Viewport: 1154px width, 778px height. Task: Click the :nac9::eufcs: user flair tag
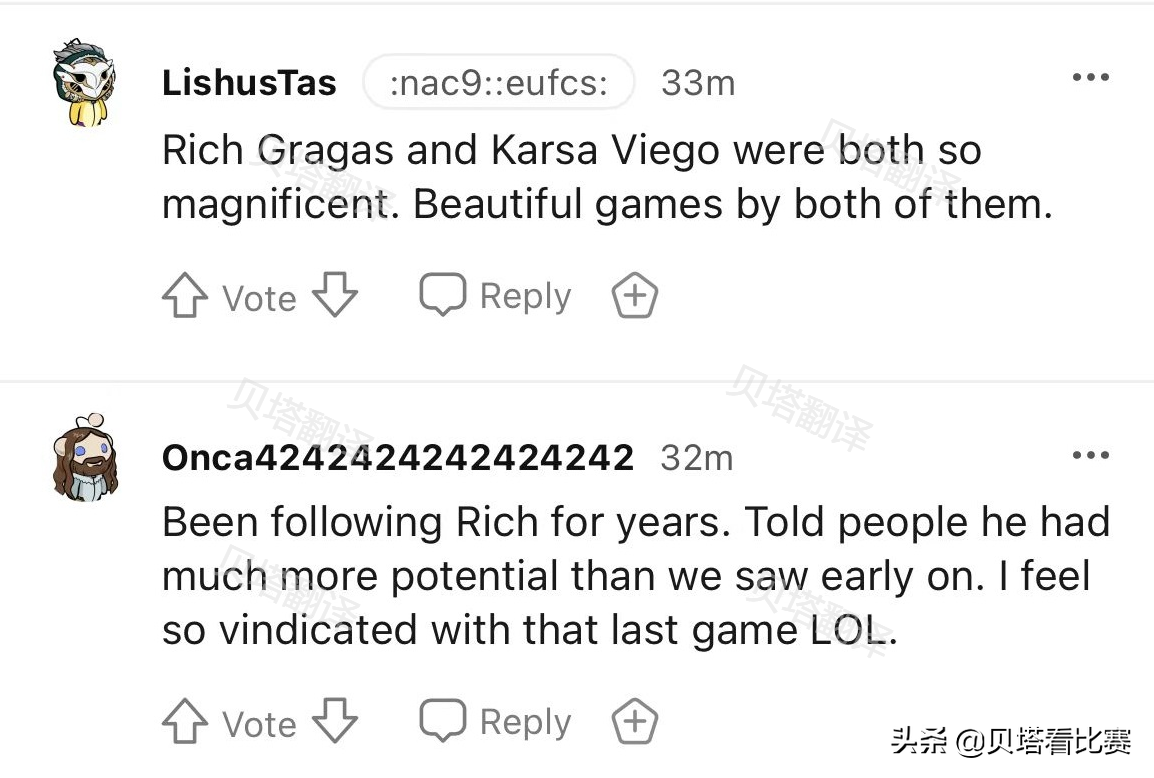pyautogui.click(x=499, y=83)
